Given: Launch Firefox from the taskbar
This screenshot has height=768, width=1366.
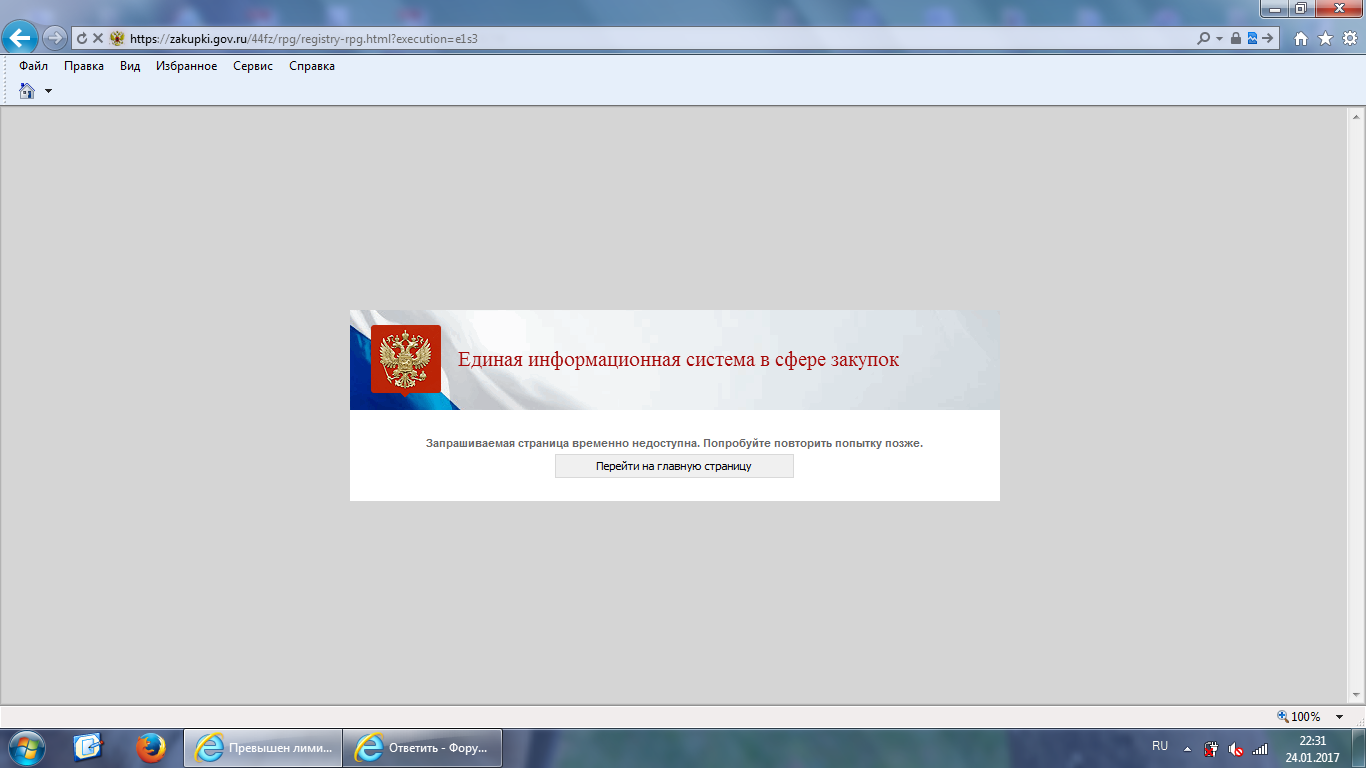Looking at the screenshot, I should click(151, 747).
